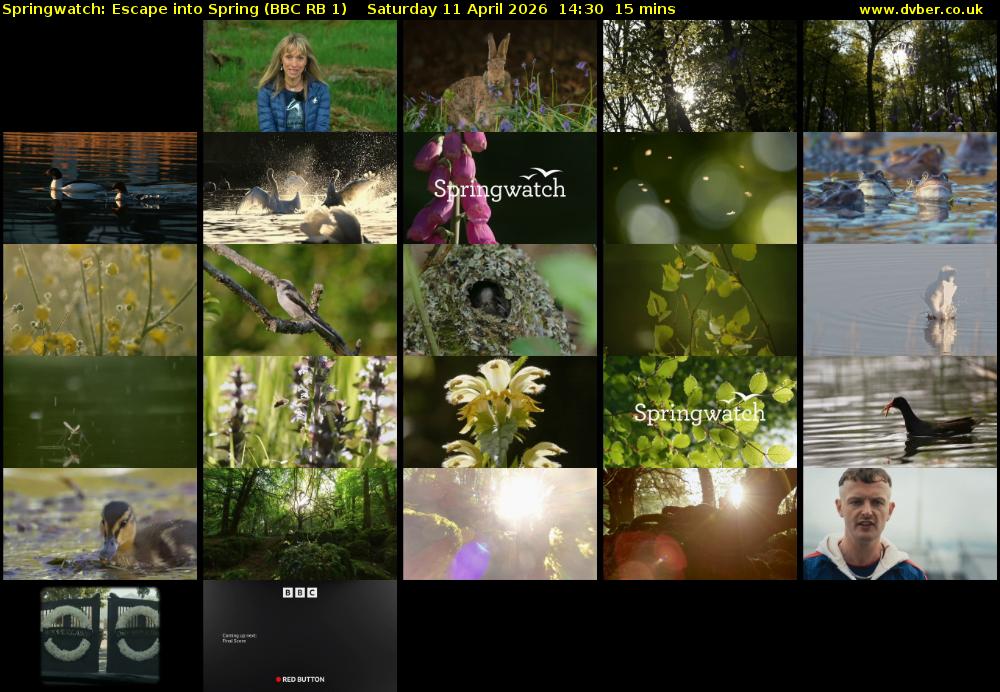
Task: Click the frogs in the pond thumbnail
Action: (899, 187)
